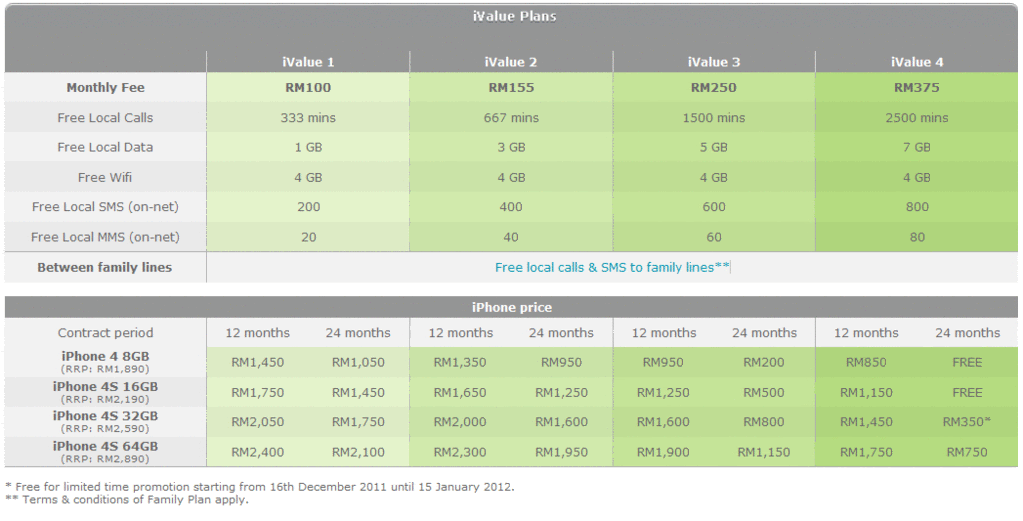
Task: Click the RM200 price cell
Action: coord(764,363)
